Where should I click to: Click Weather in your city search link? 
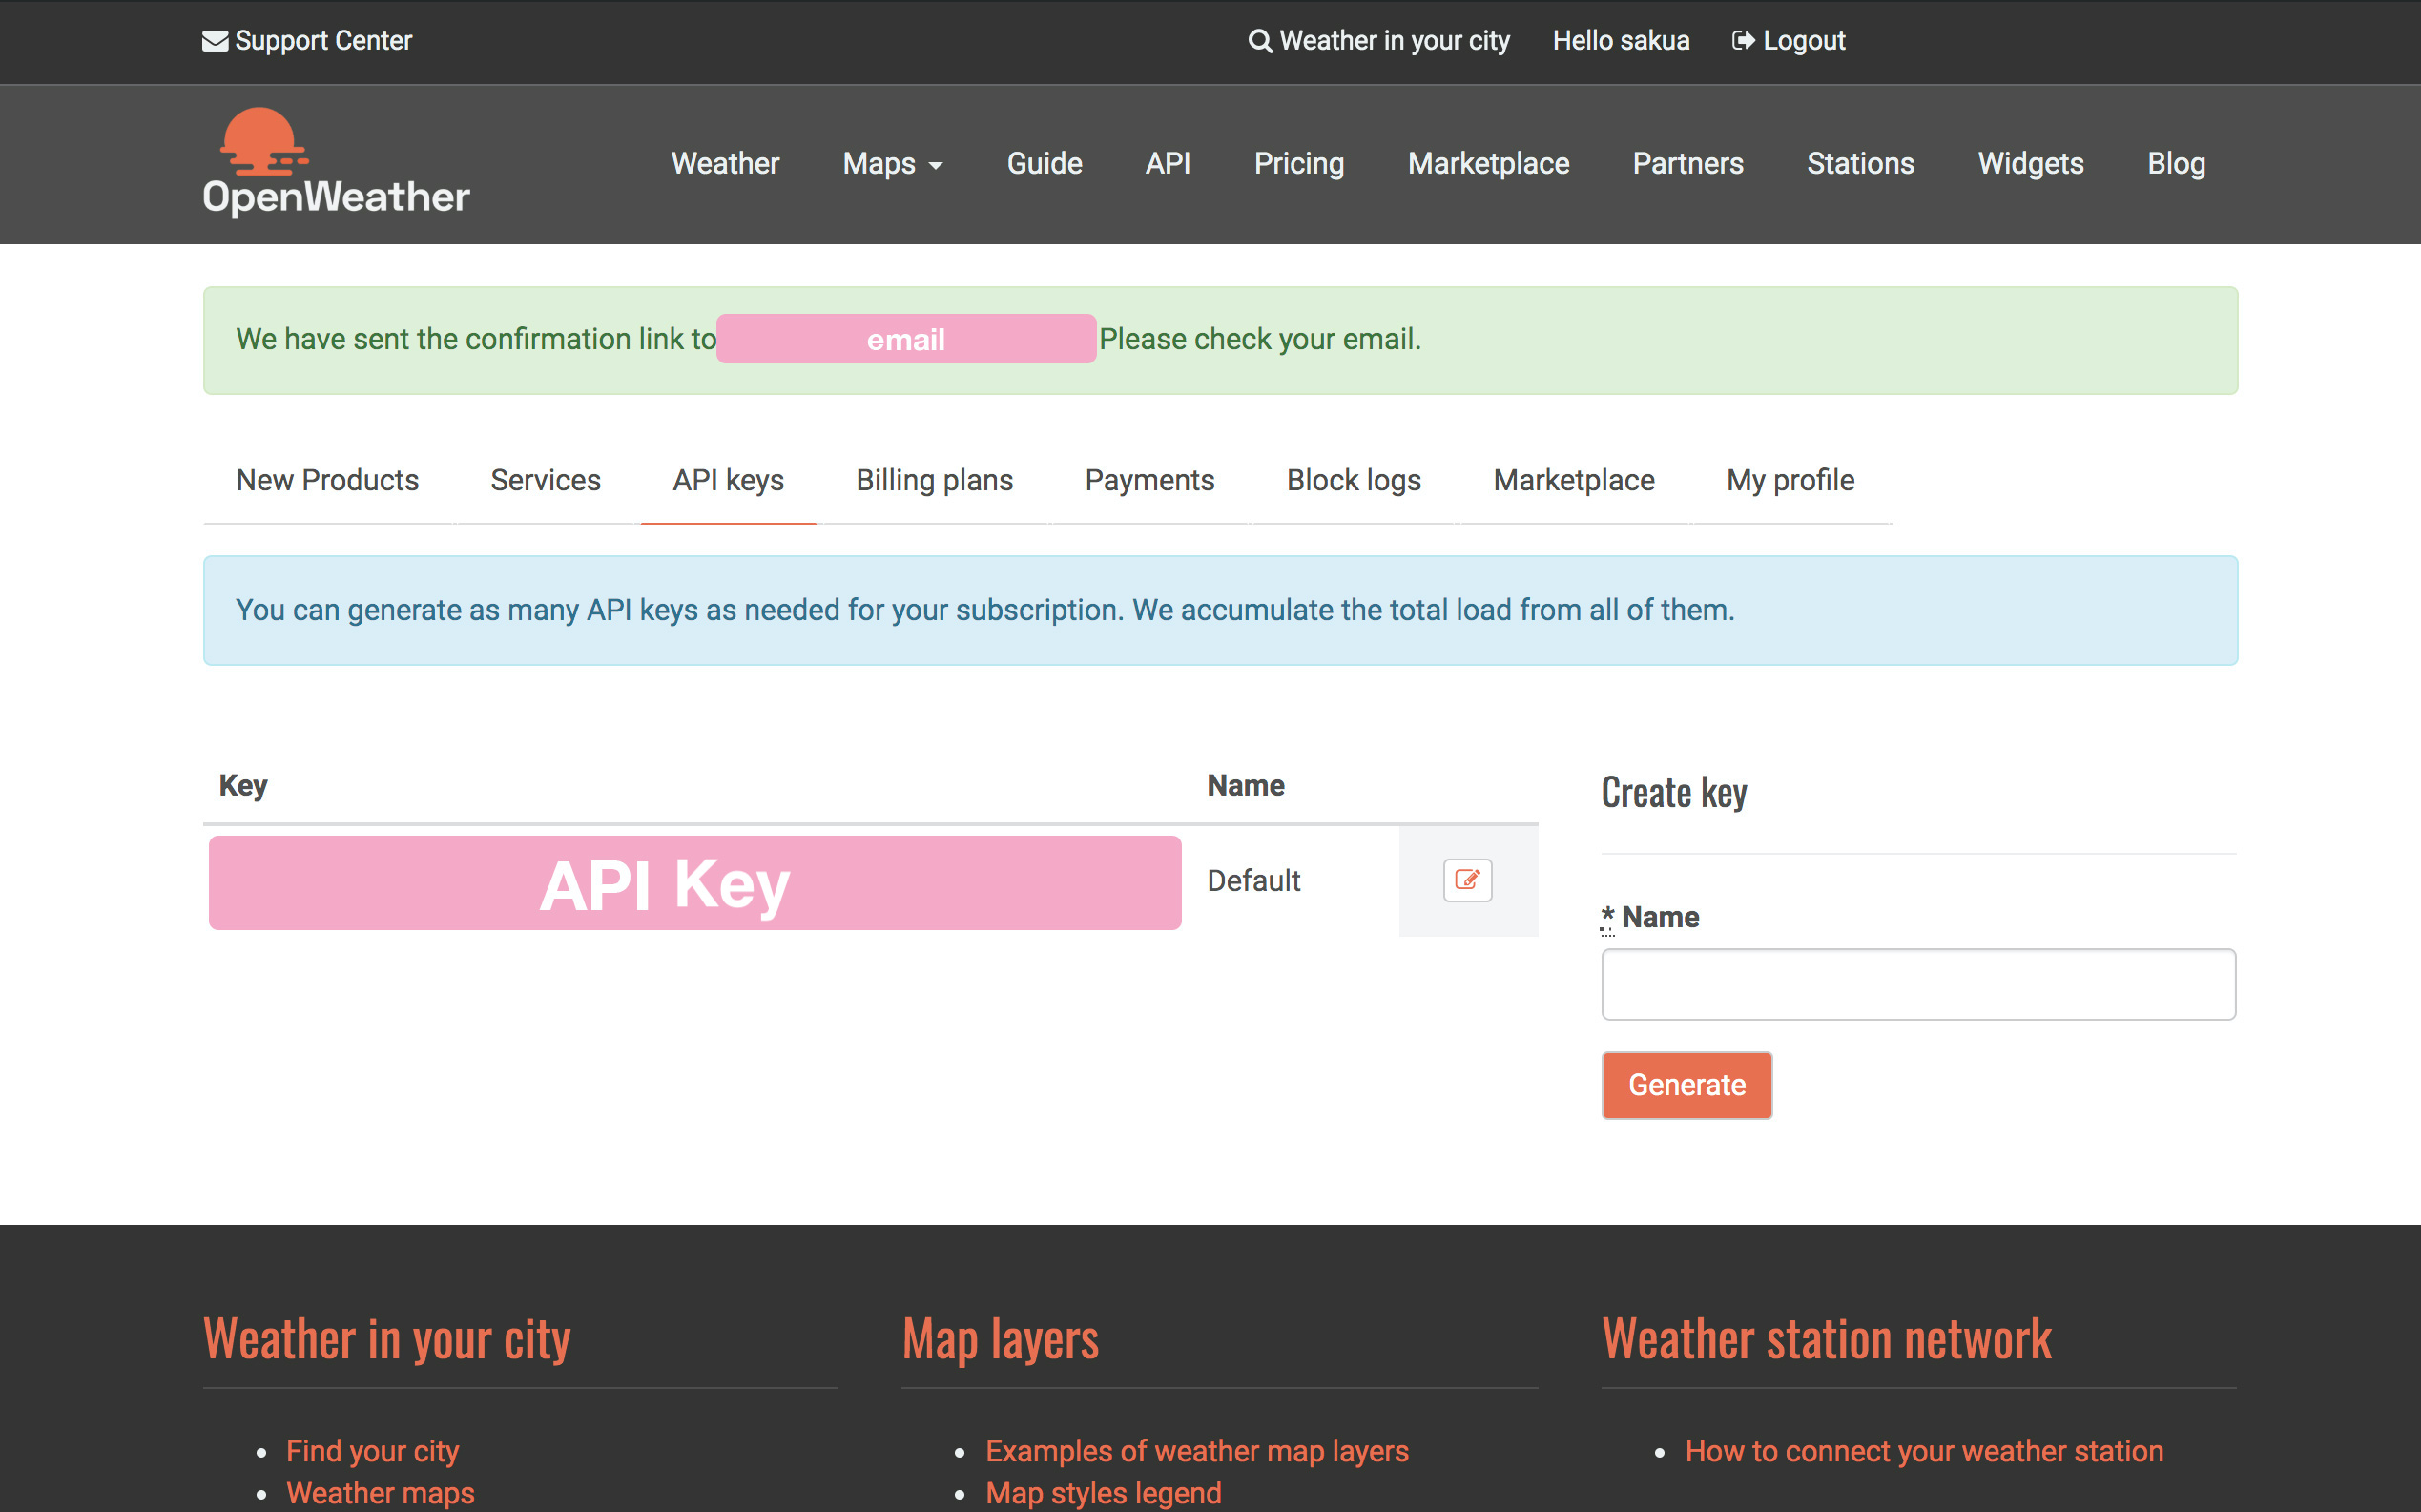click(x=1394, y=41)
